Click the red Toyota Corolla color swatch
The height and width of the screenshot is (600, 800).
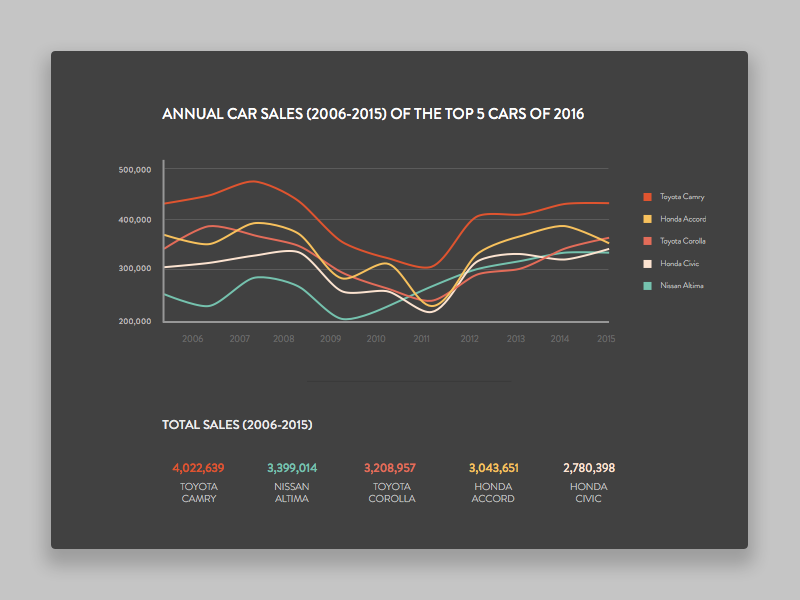(x=648, y=240)
